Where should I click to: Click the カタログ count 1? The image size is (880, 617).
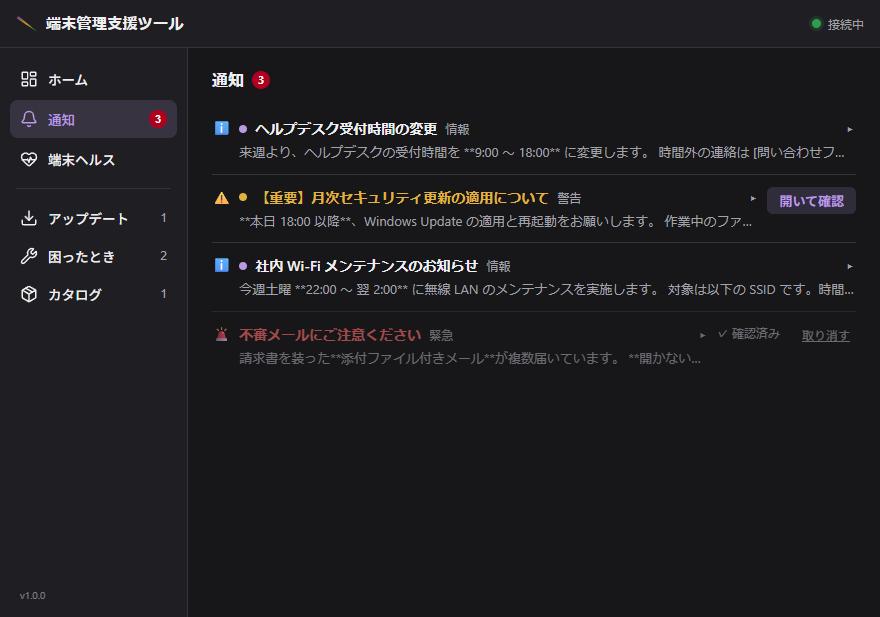pos(163,294)
